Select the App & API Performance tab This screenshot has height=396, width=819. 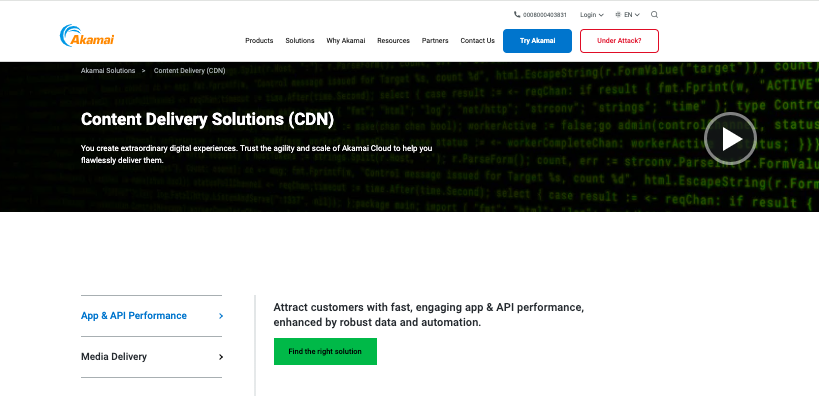coord(151,316)
